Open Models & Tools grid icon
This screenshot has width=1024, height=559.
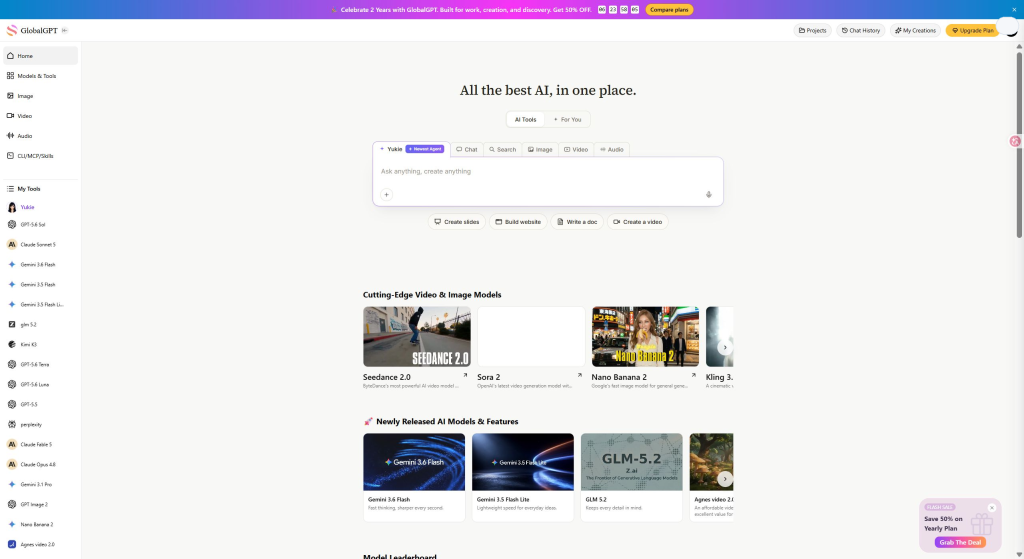(x=10, y=76)
